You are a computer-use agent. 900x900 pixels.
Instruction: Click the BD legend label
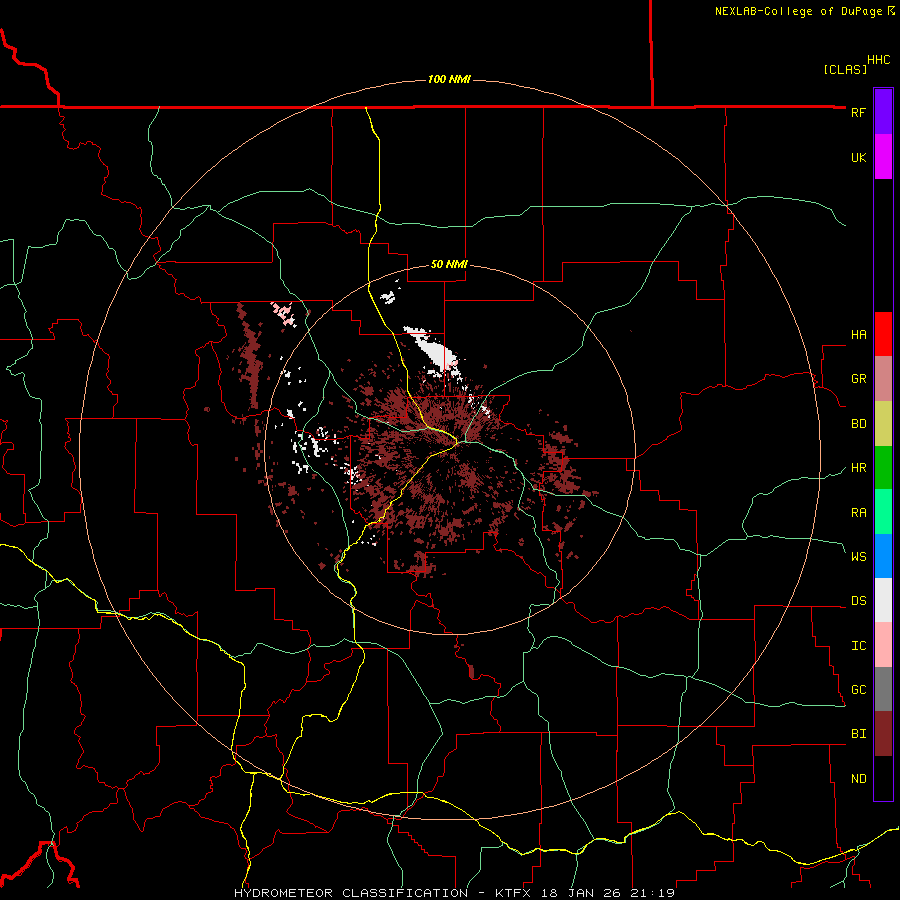pos(858,424)
